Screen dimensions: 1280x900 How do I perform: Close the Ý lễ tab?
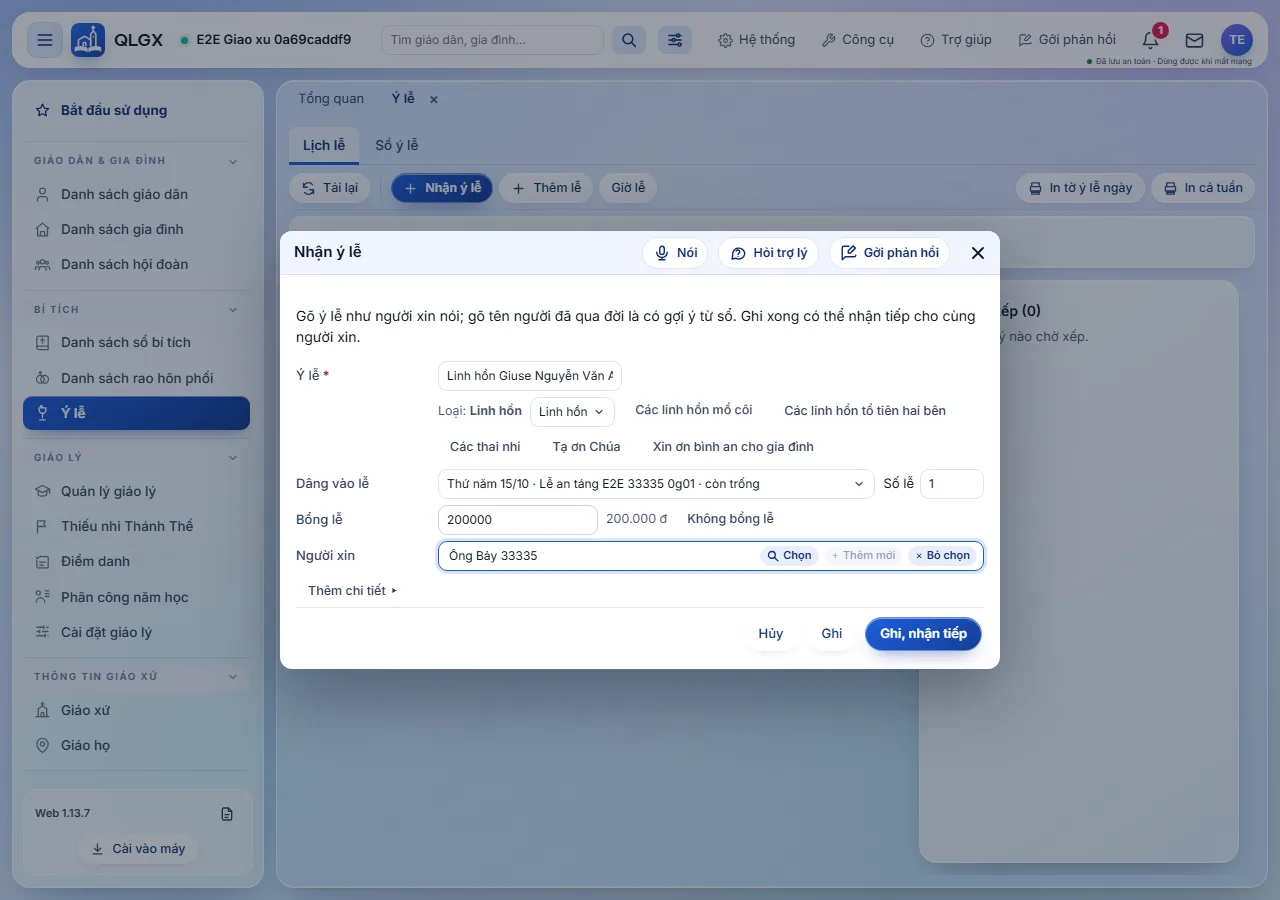pos(434,99)
